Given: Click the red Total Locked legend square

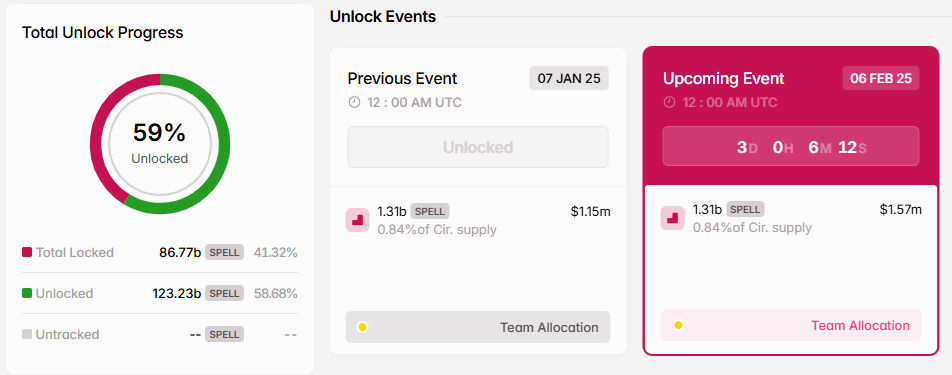Looking at the screenshot, I should coord(27,252).
